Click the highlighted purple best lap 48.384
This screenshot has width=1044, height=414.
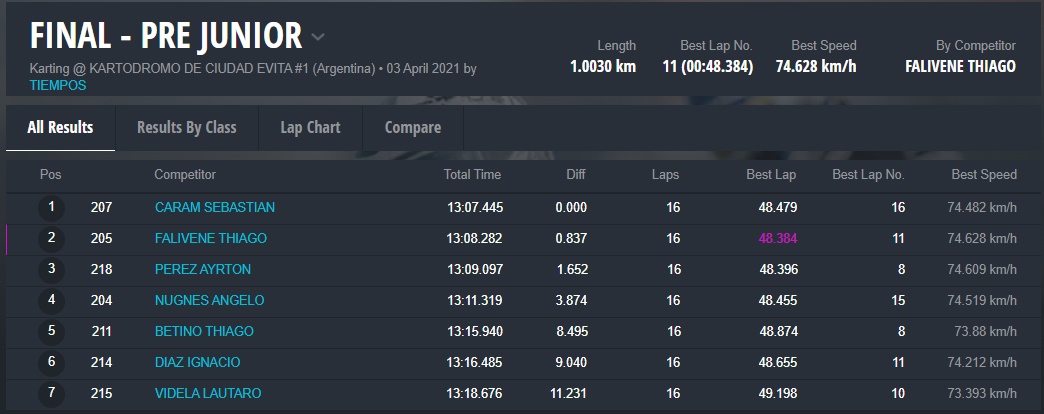[777, 238]
